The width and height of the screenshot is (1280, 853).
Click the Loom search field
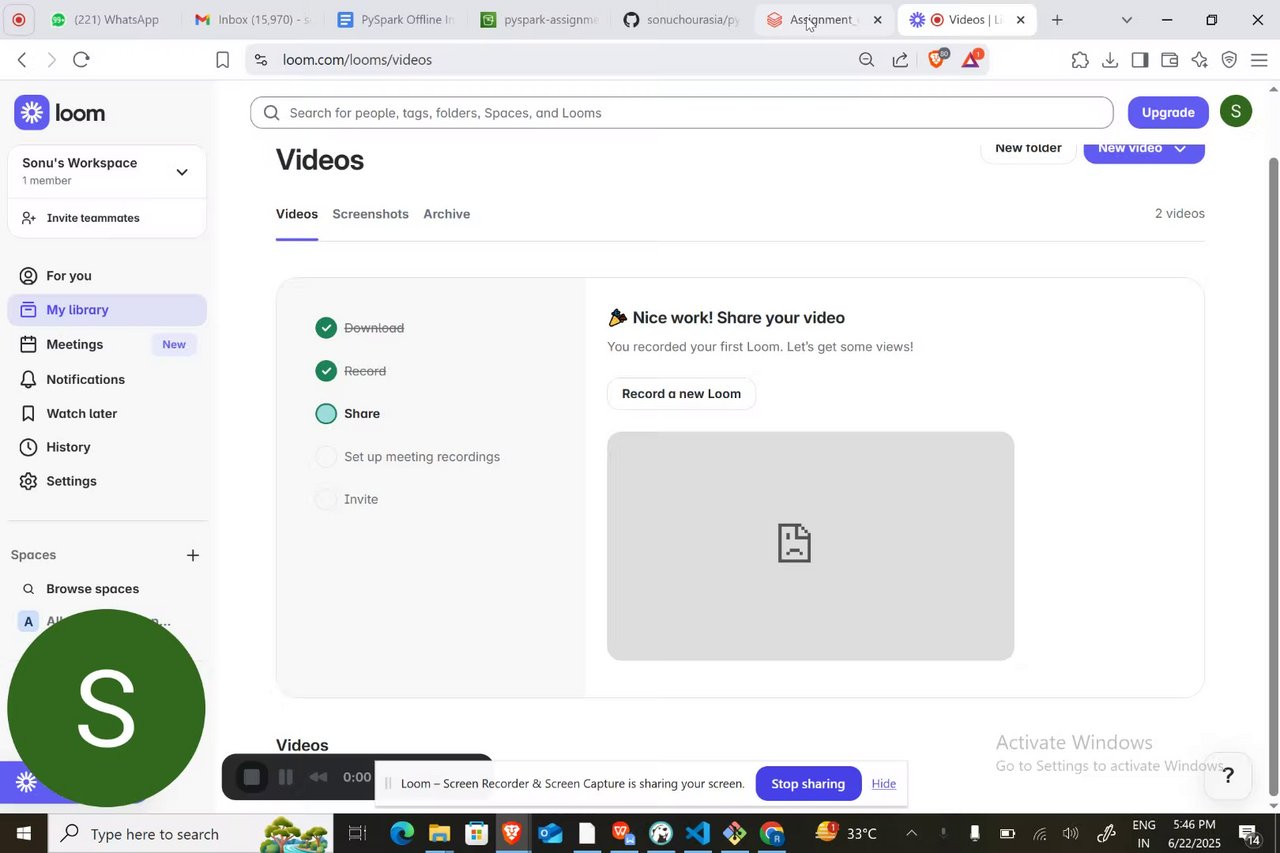(681, 113)
